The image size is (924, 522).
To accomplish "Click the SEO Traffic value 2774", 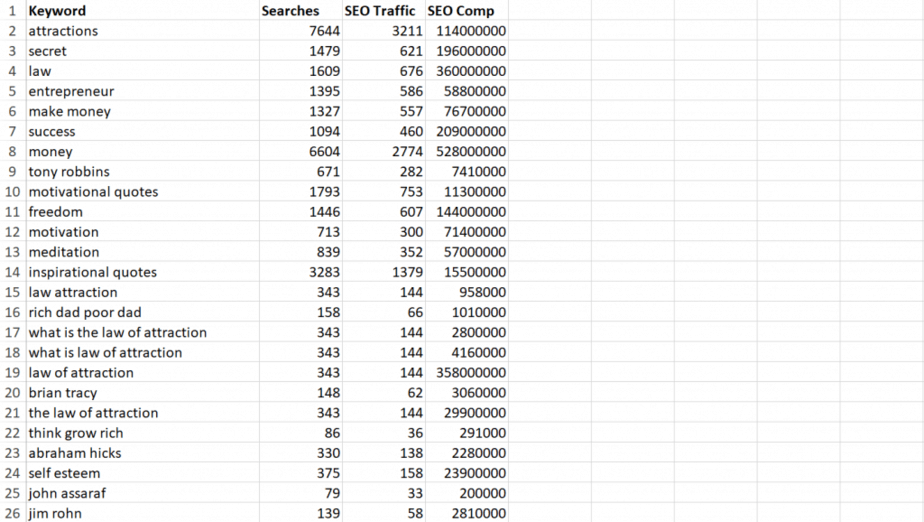I will click(384, 151).
